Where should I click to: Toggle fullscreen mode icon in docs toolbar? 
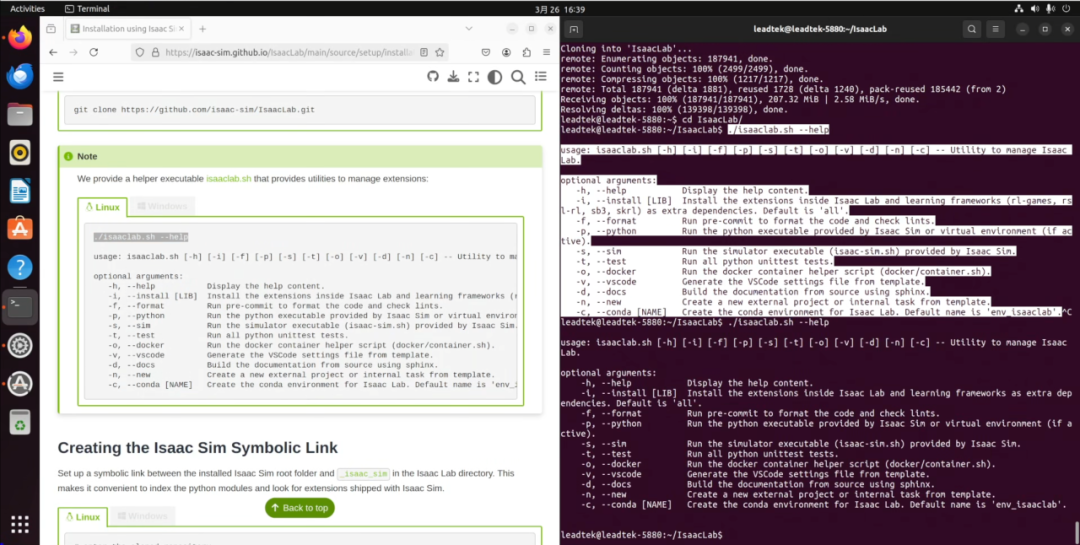click(x=473, y=77)
